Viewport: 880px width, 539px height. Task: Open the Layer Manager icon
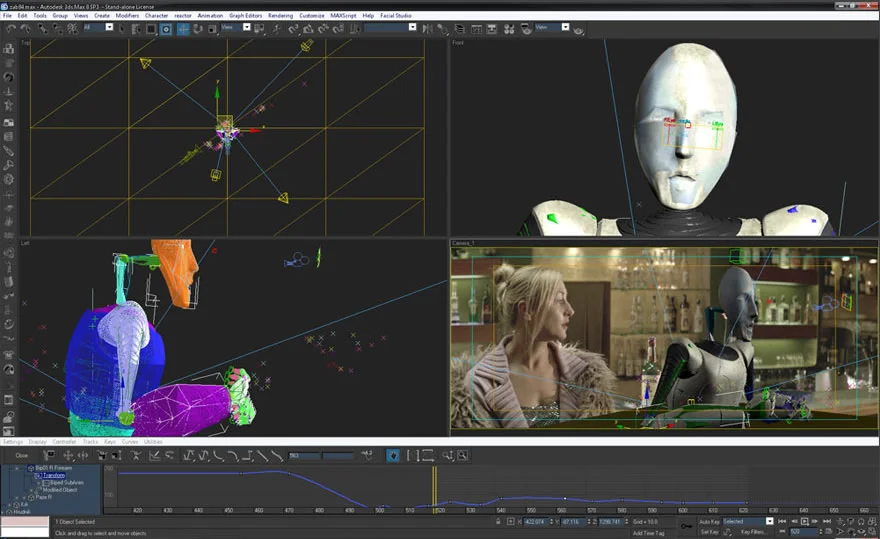pyautogui.click(x=460, y=29)
